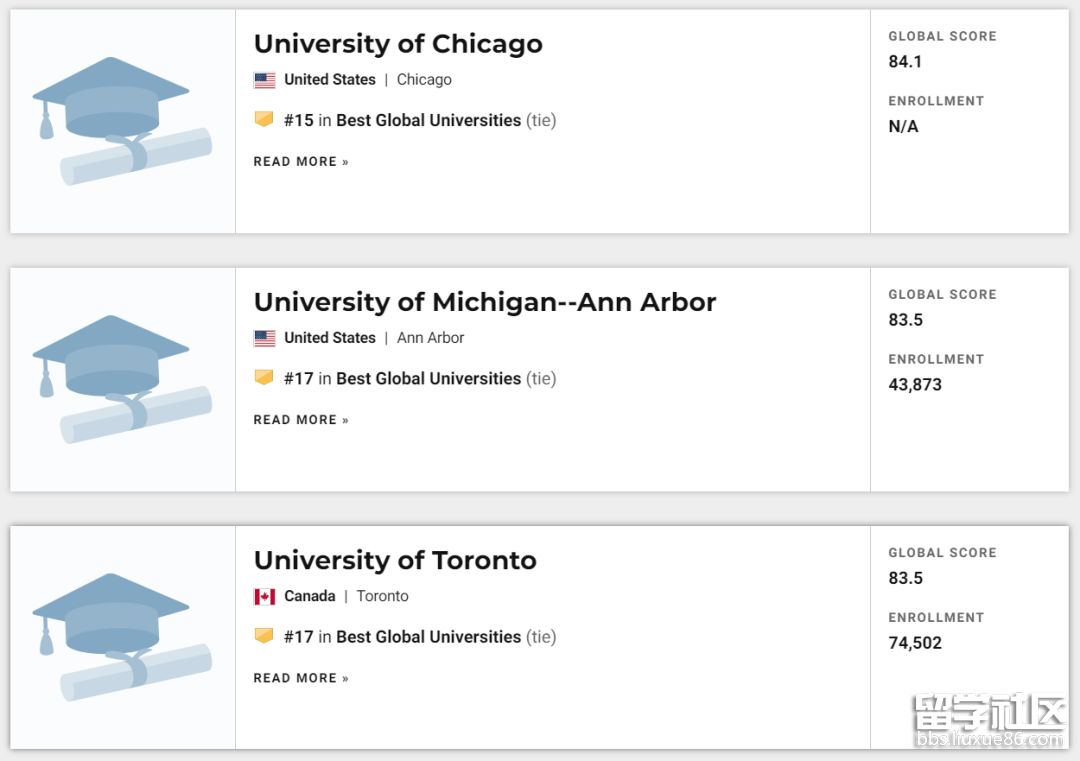Viewport: 1080px width, 761px height.
Task: Click the US flag beside Ann Arbor
Action: point(265,338)
